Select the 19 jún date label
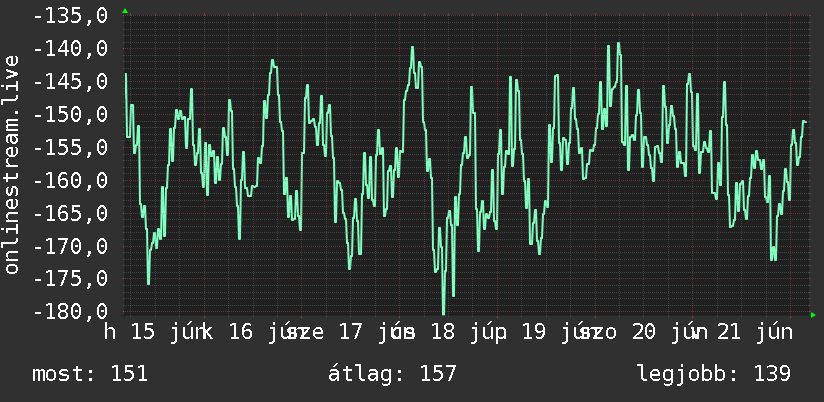Viewport: 824px width, 402px height. 554,333
